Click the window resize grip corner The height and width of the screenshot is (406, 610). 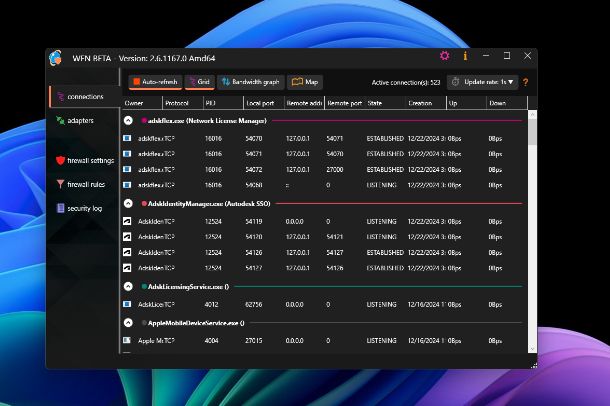click(534, 365)
